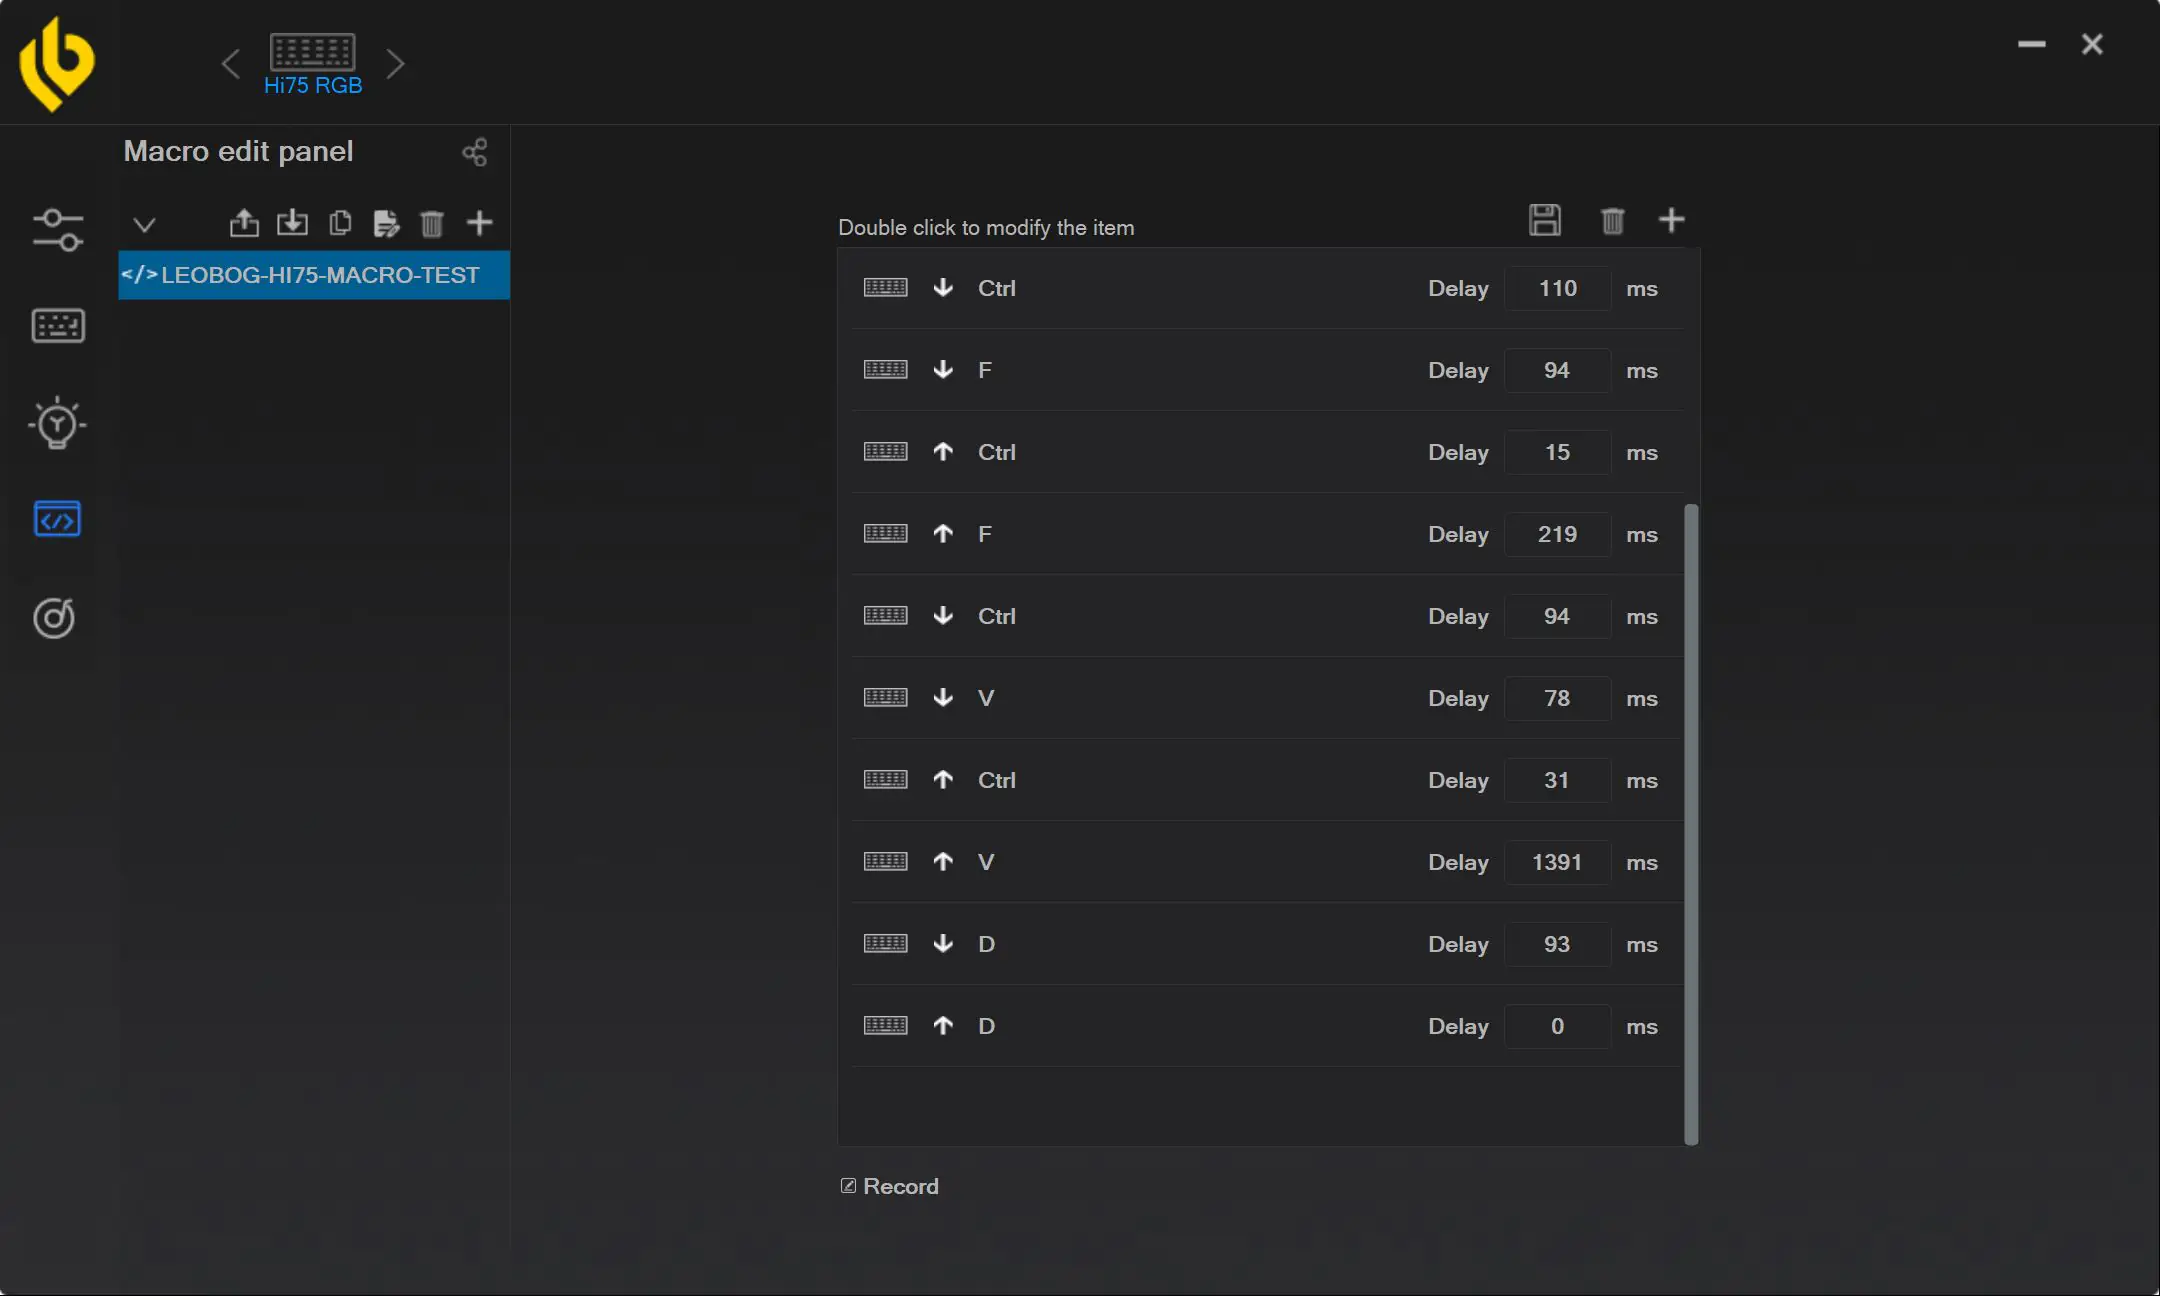Image resolution: width=2160 pixels, height=1296 pixels.
Task: Open the share macro icon
Action: point(475,152)
